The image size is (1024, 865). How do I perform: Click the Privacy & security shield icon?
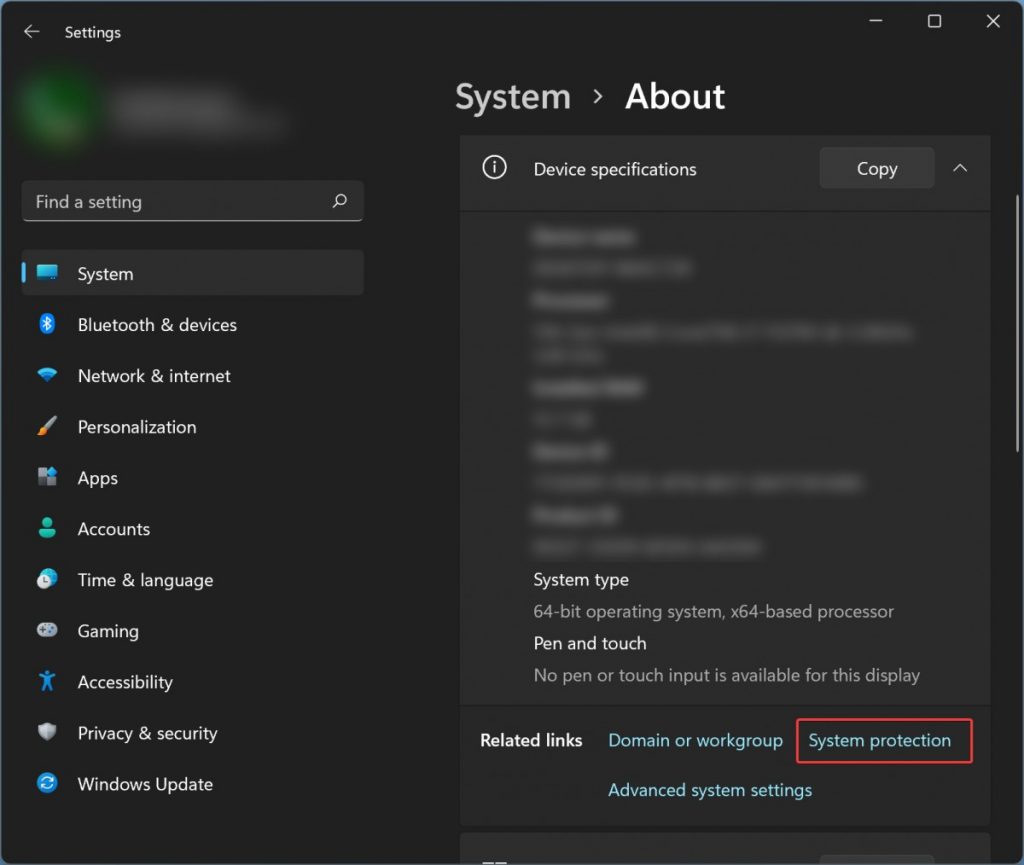click(x=47, y=732)
